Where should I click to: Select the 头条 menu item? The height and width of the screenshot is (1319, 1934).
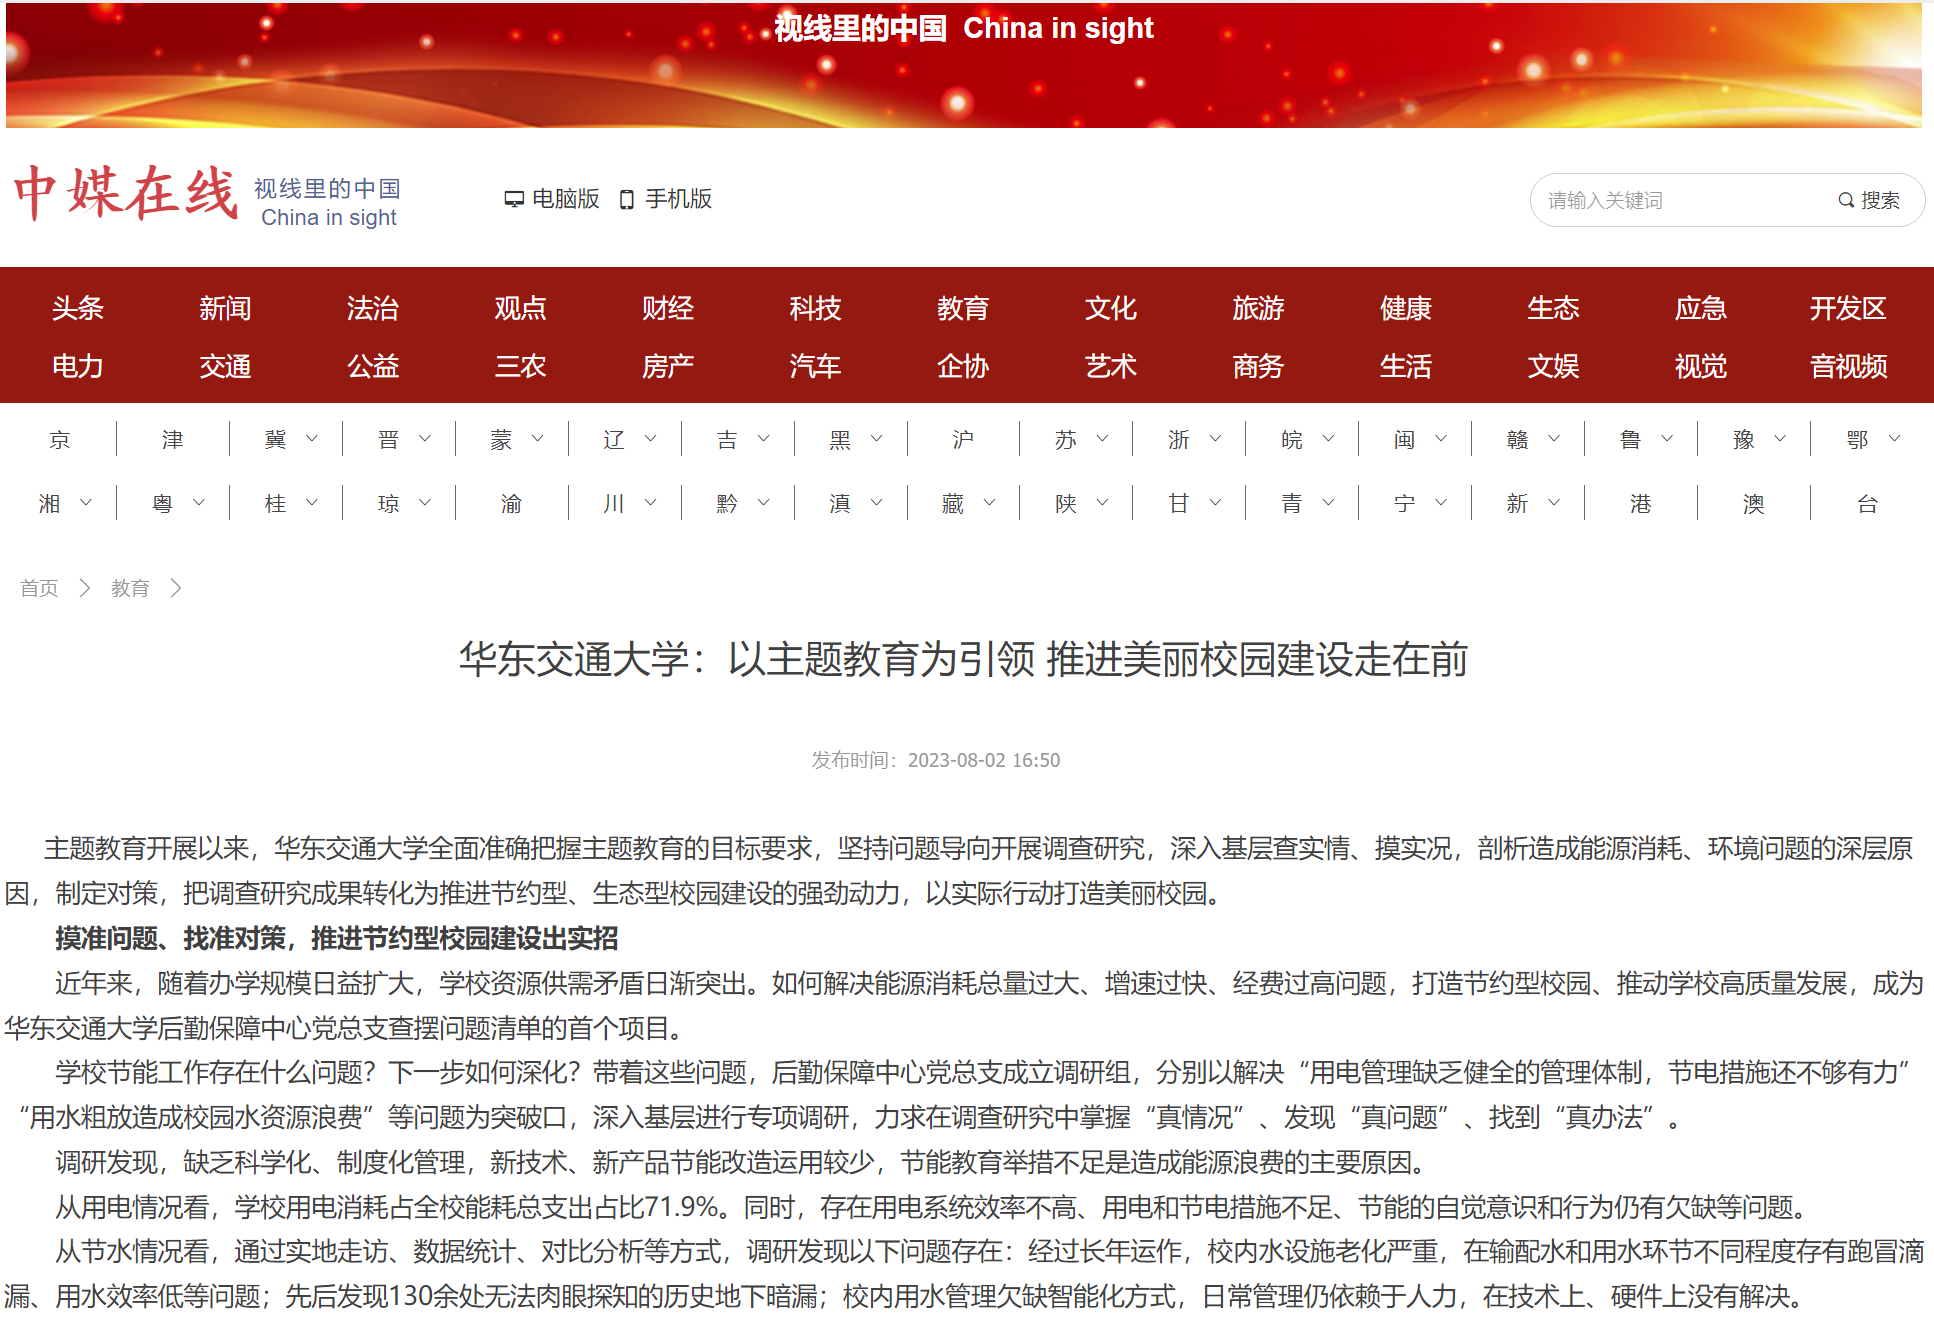(x=77, y=308)
